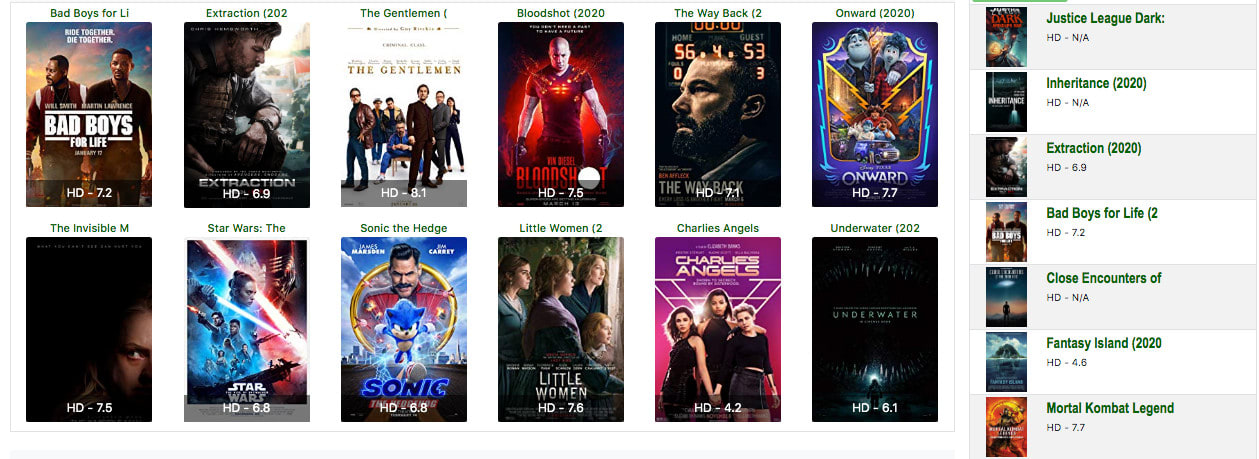The height and width of the screenshot is (459, 1259).
Task: Open the Bad Boys for Life poster
Action: 89,114
